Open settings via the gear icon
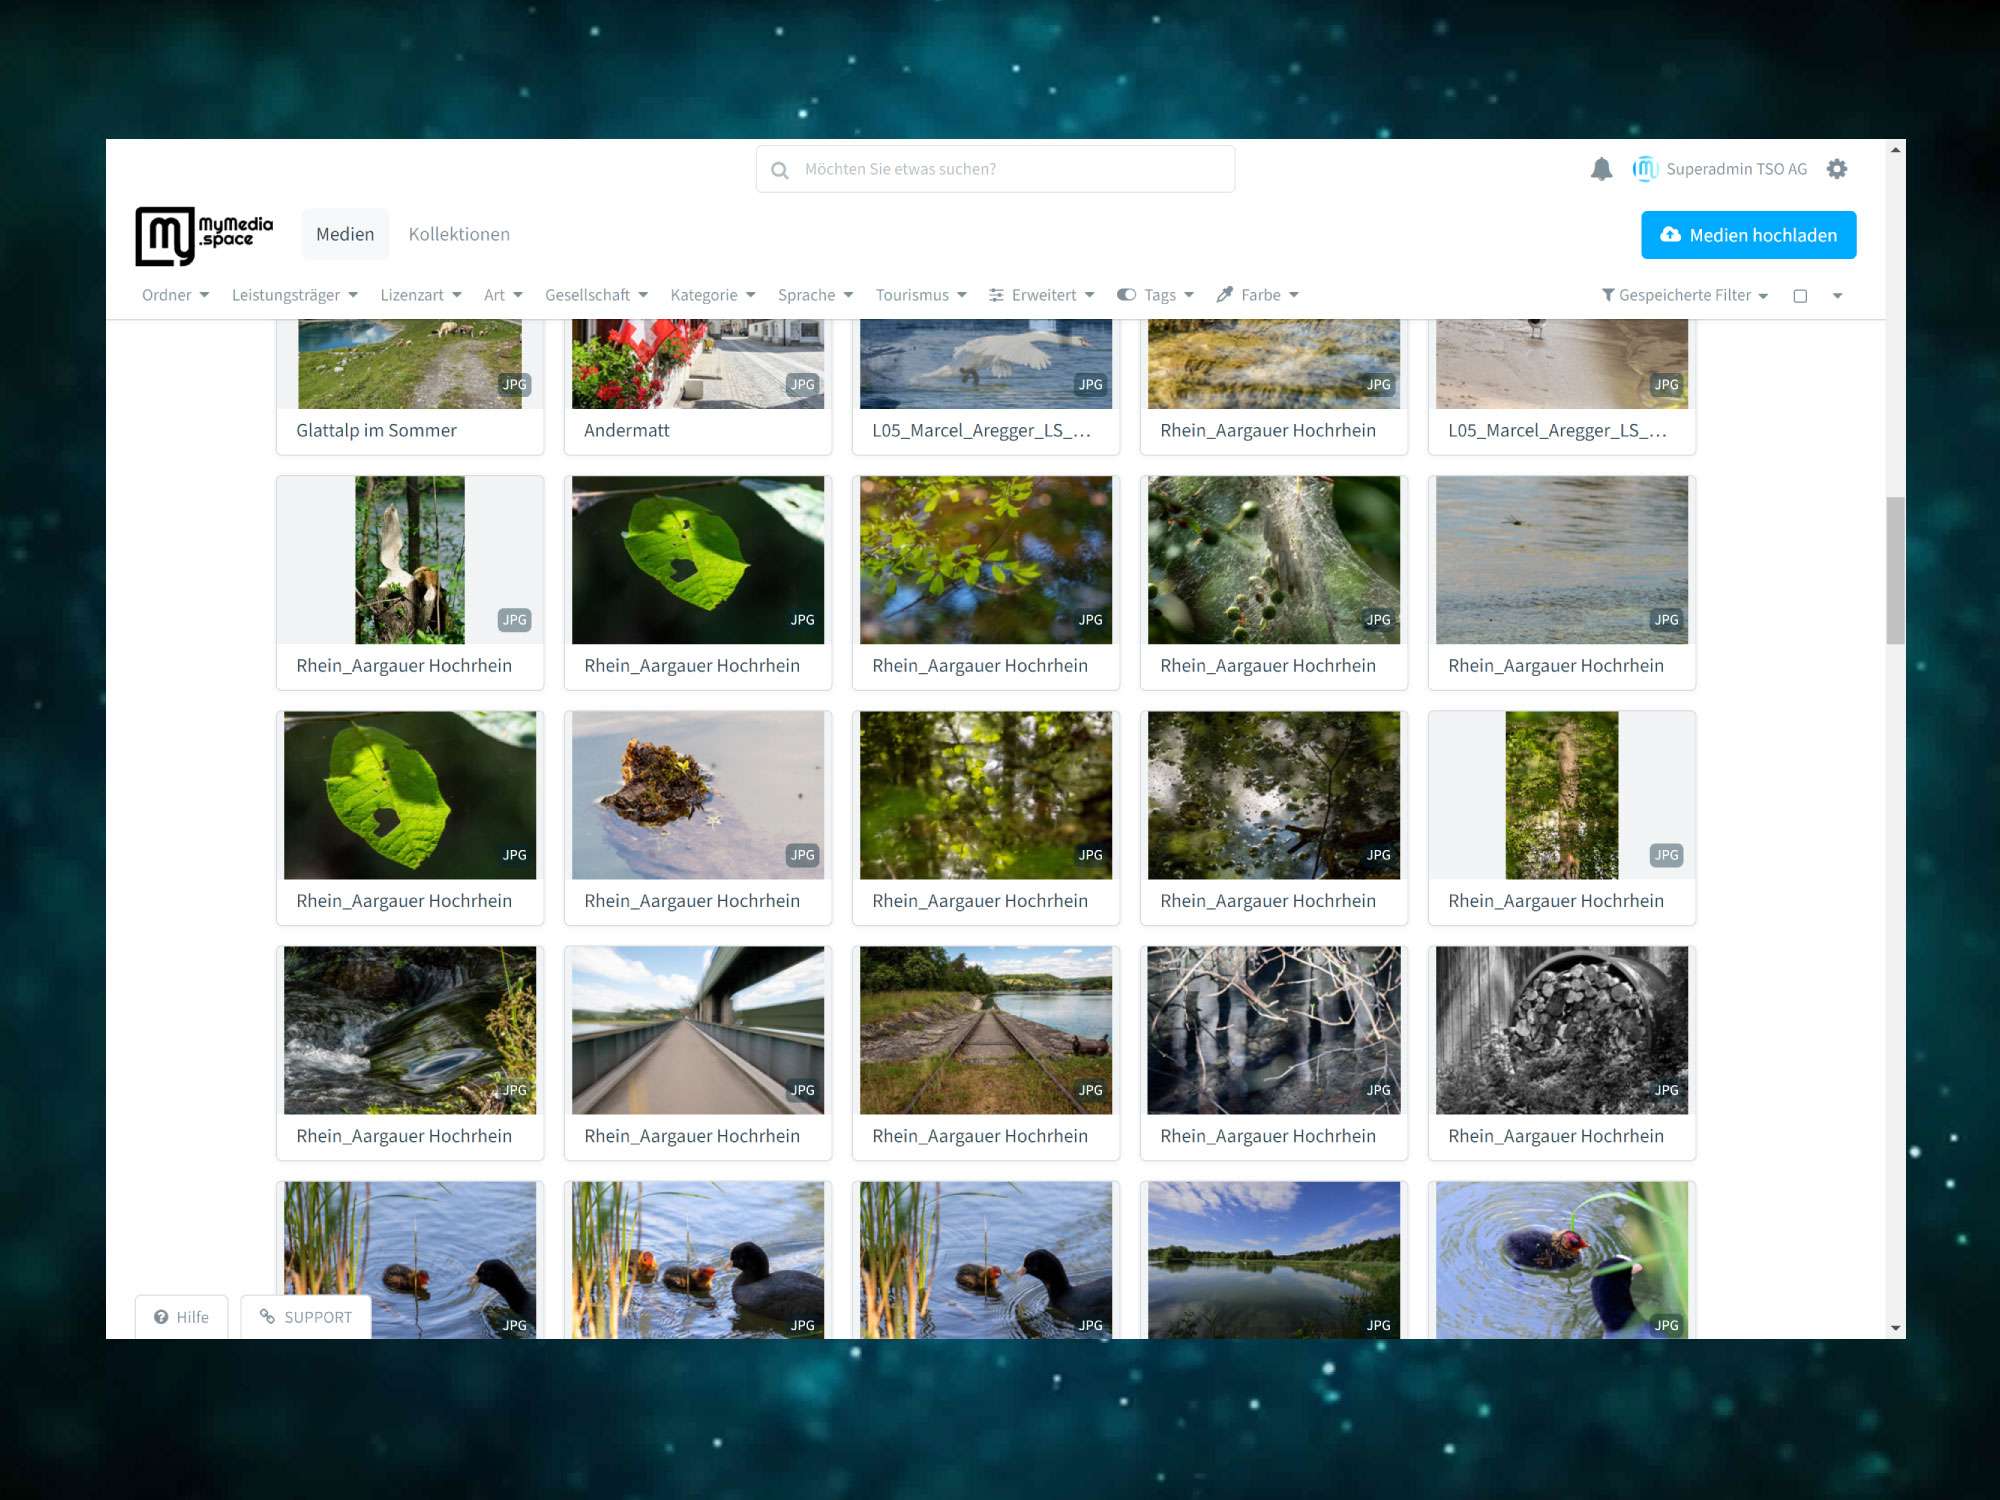This screenshot has height=1500, width=2000. (1836, 169)
